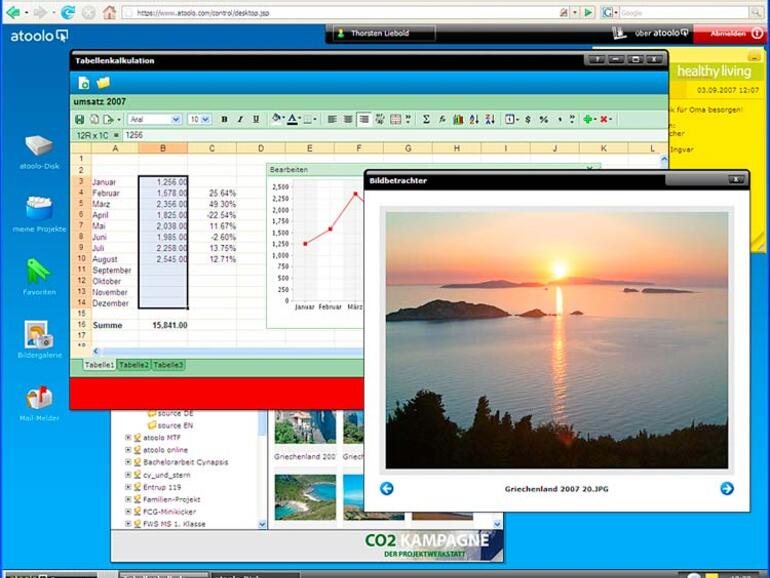Show next image in Bildbetrachter
Screen dimensions: 770x578
[x=727, y=489]
